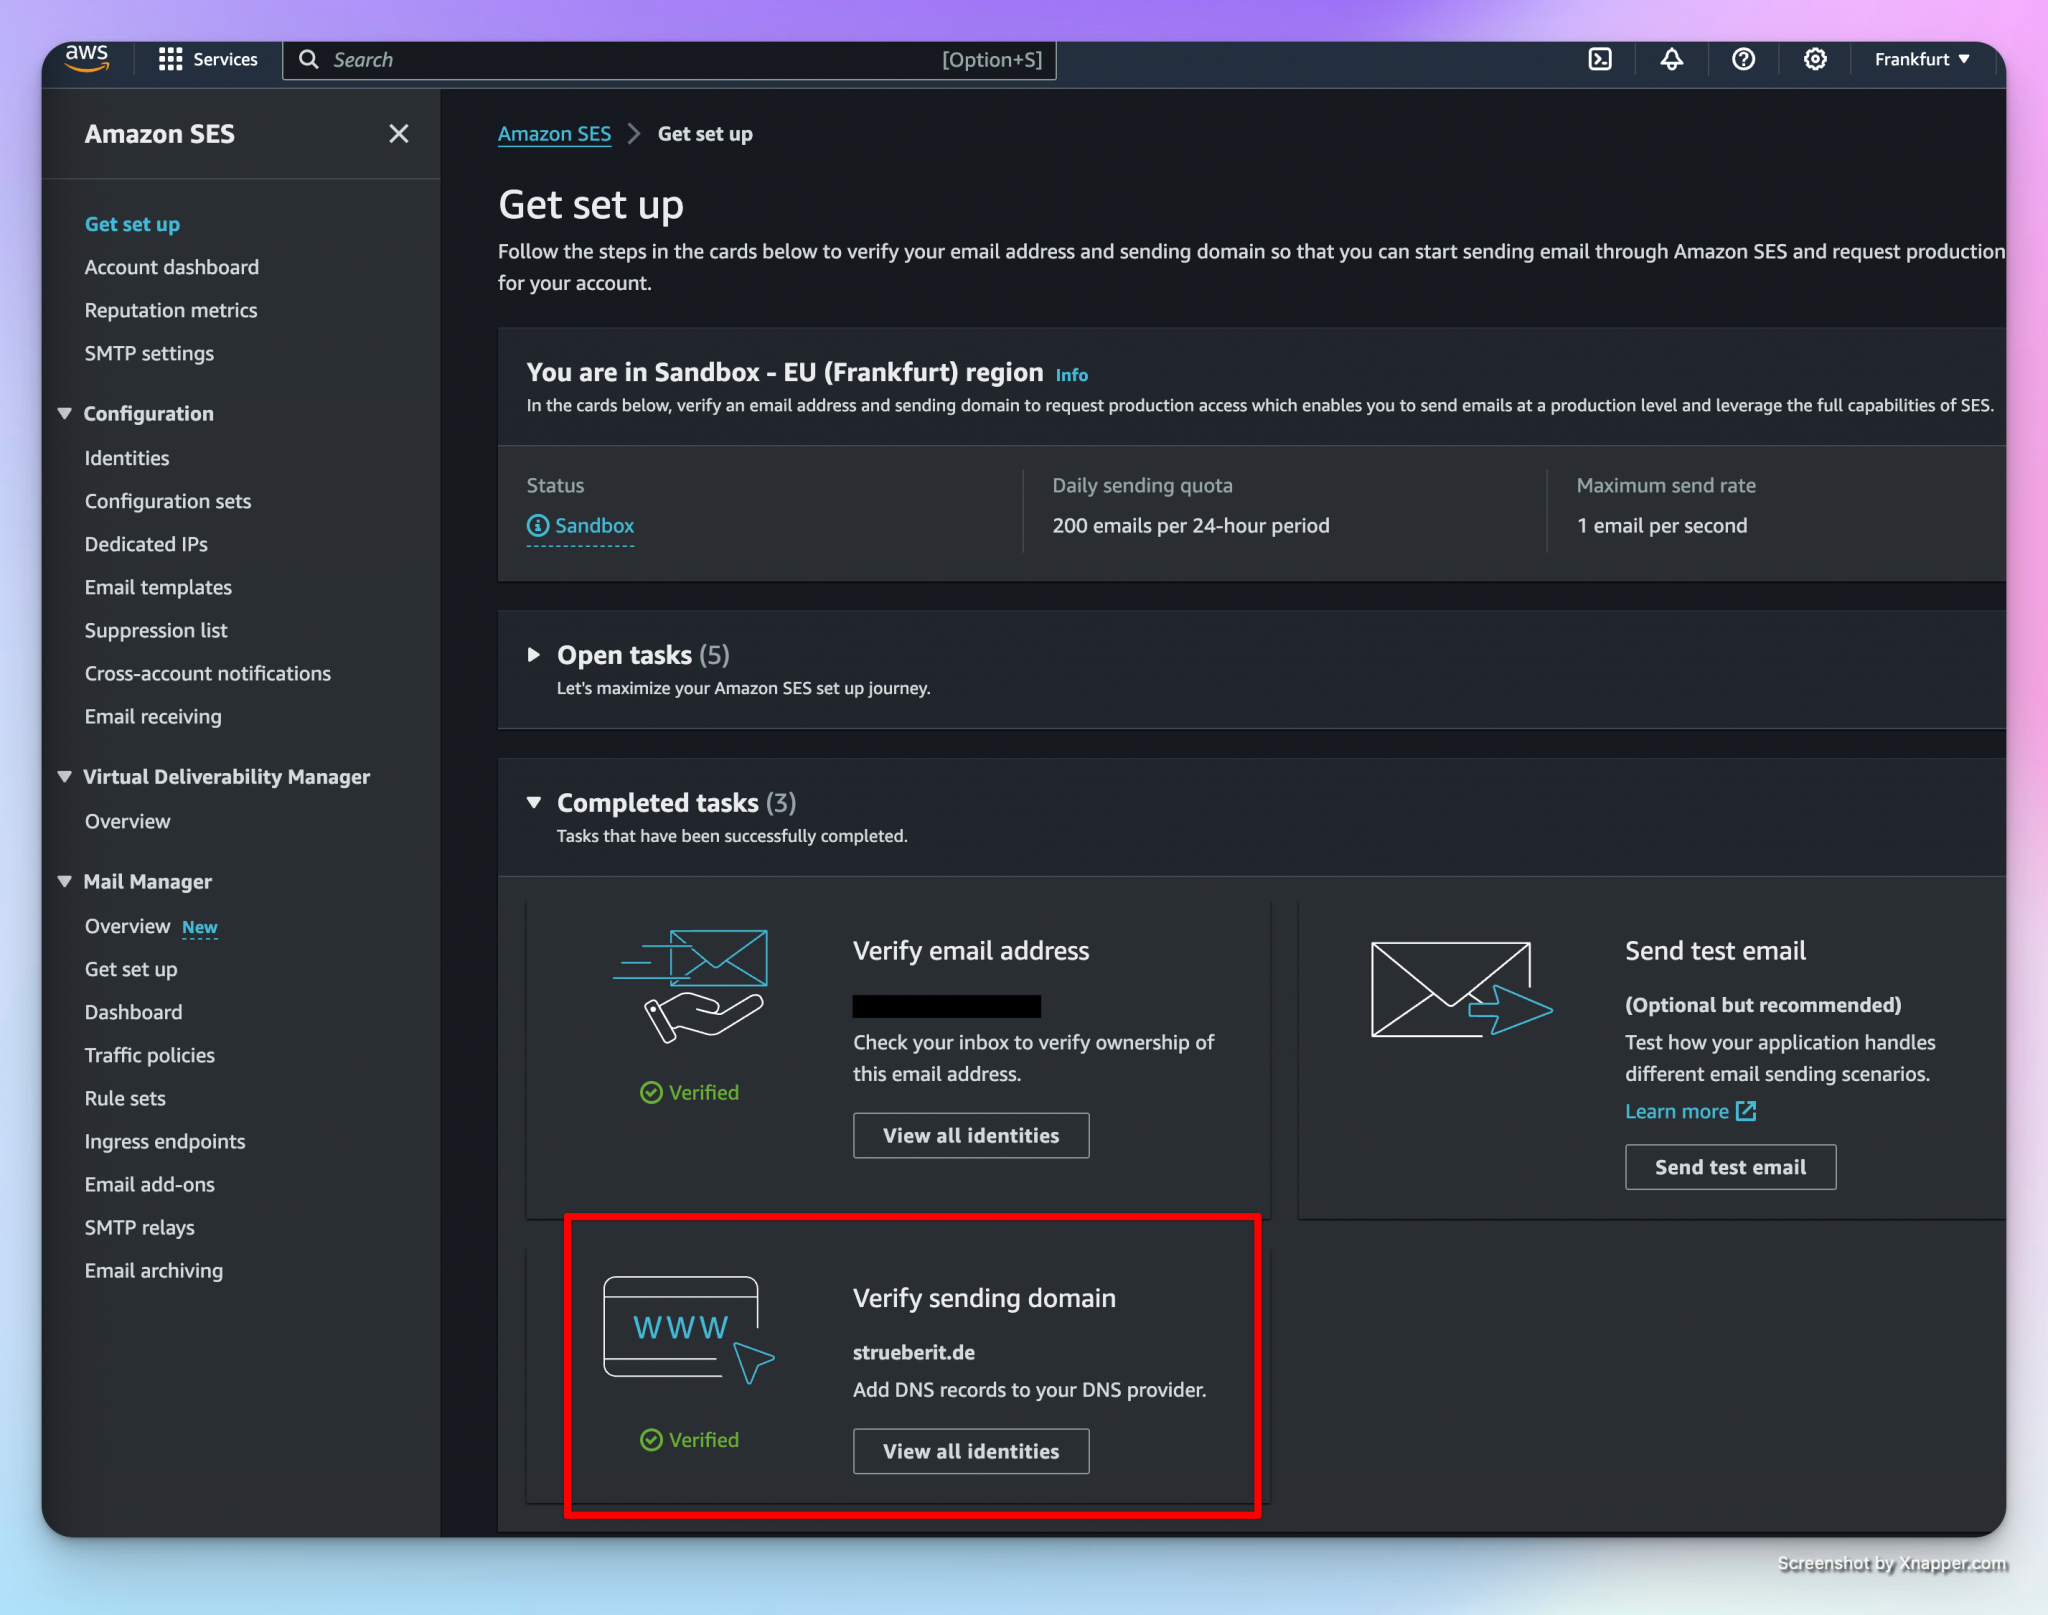The image size is (2048, 1615).
Task: Click the help question mark icon
Action: click(1743, 60)
